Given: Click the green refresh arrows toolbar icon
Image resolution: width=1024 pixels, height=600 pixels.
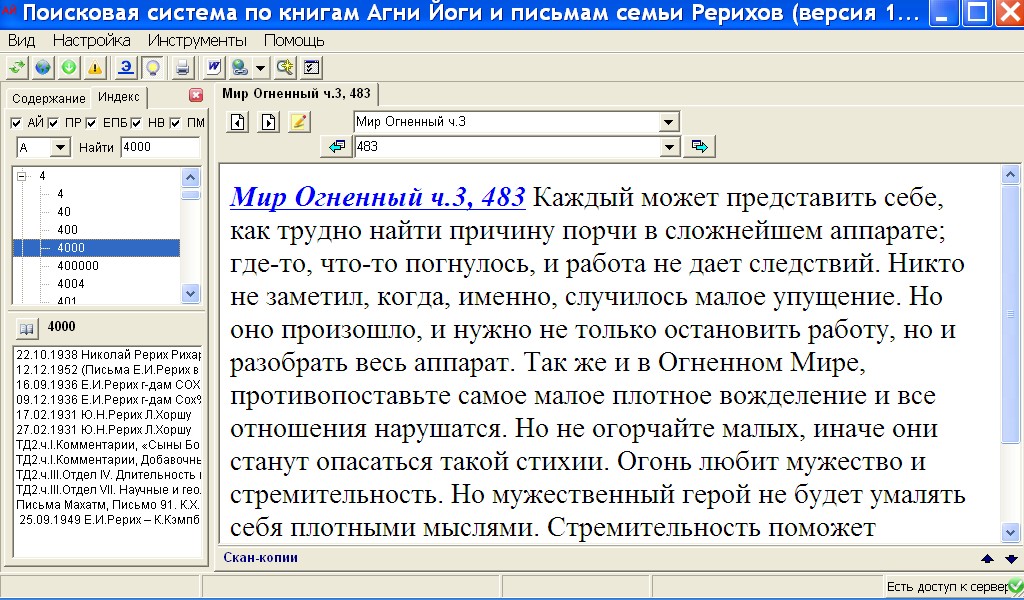Looking at the screenshot, I should coord(17,68).
